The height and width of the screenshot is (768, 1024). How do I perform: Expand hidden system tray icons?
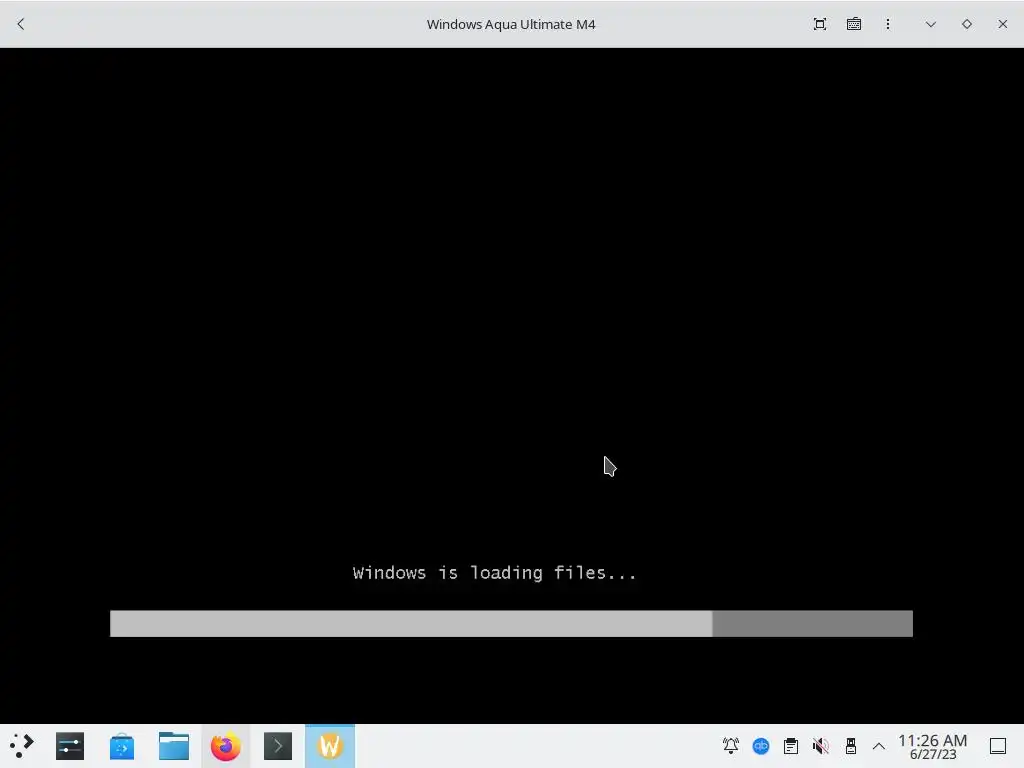tap(879, 746)
